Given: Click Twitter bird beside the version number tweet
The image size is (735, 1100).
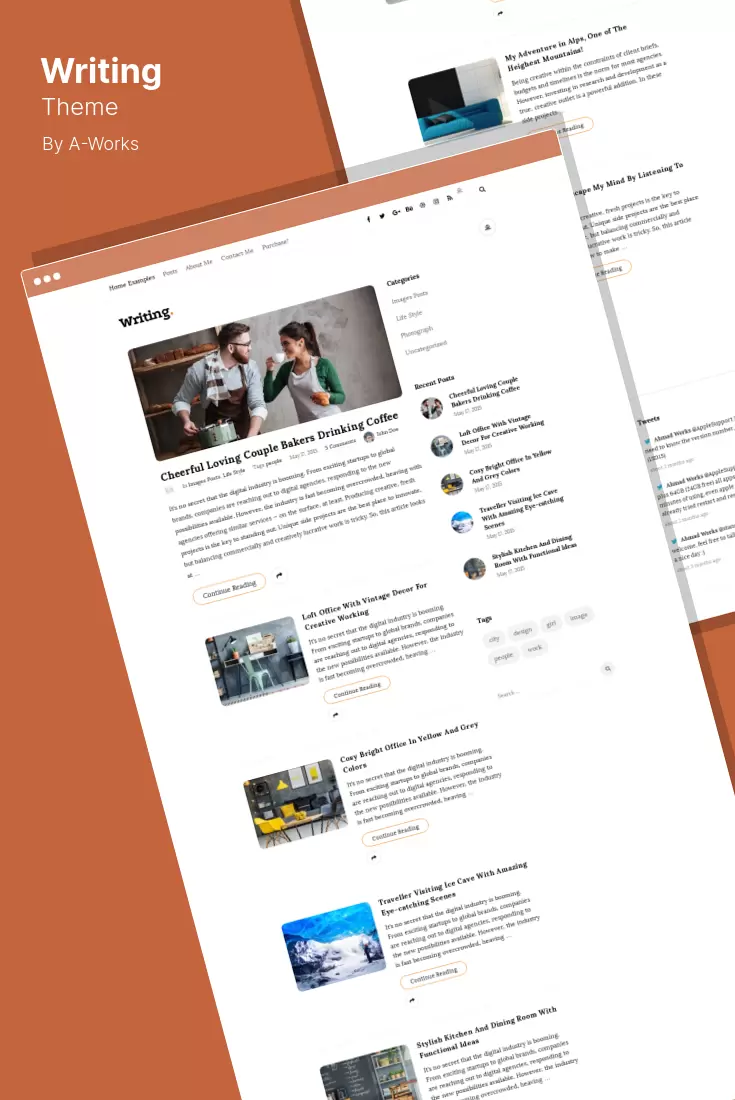Looking at the screenshot, I should click(x=647, y=441).
